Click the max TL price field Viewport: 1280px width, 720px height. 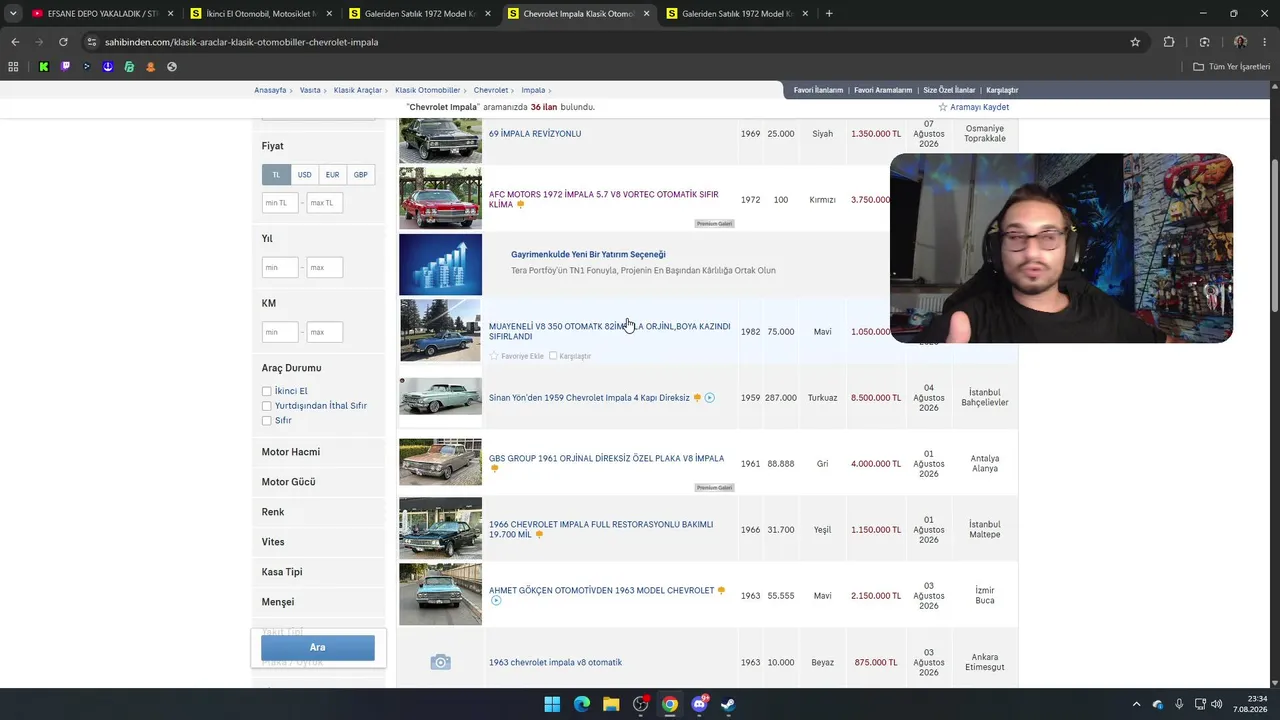click(324, 203)
